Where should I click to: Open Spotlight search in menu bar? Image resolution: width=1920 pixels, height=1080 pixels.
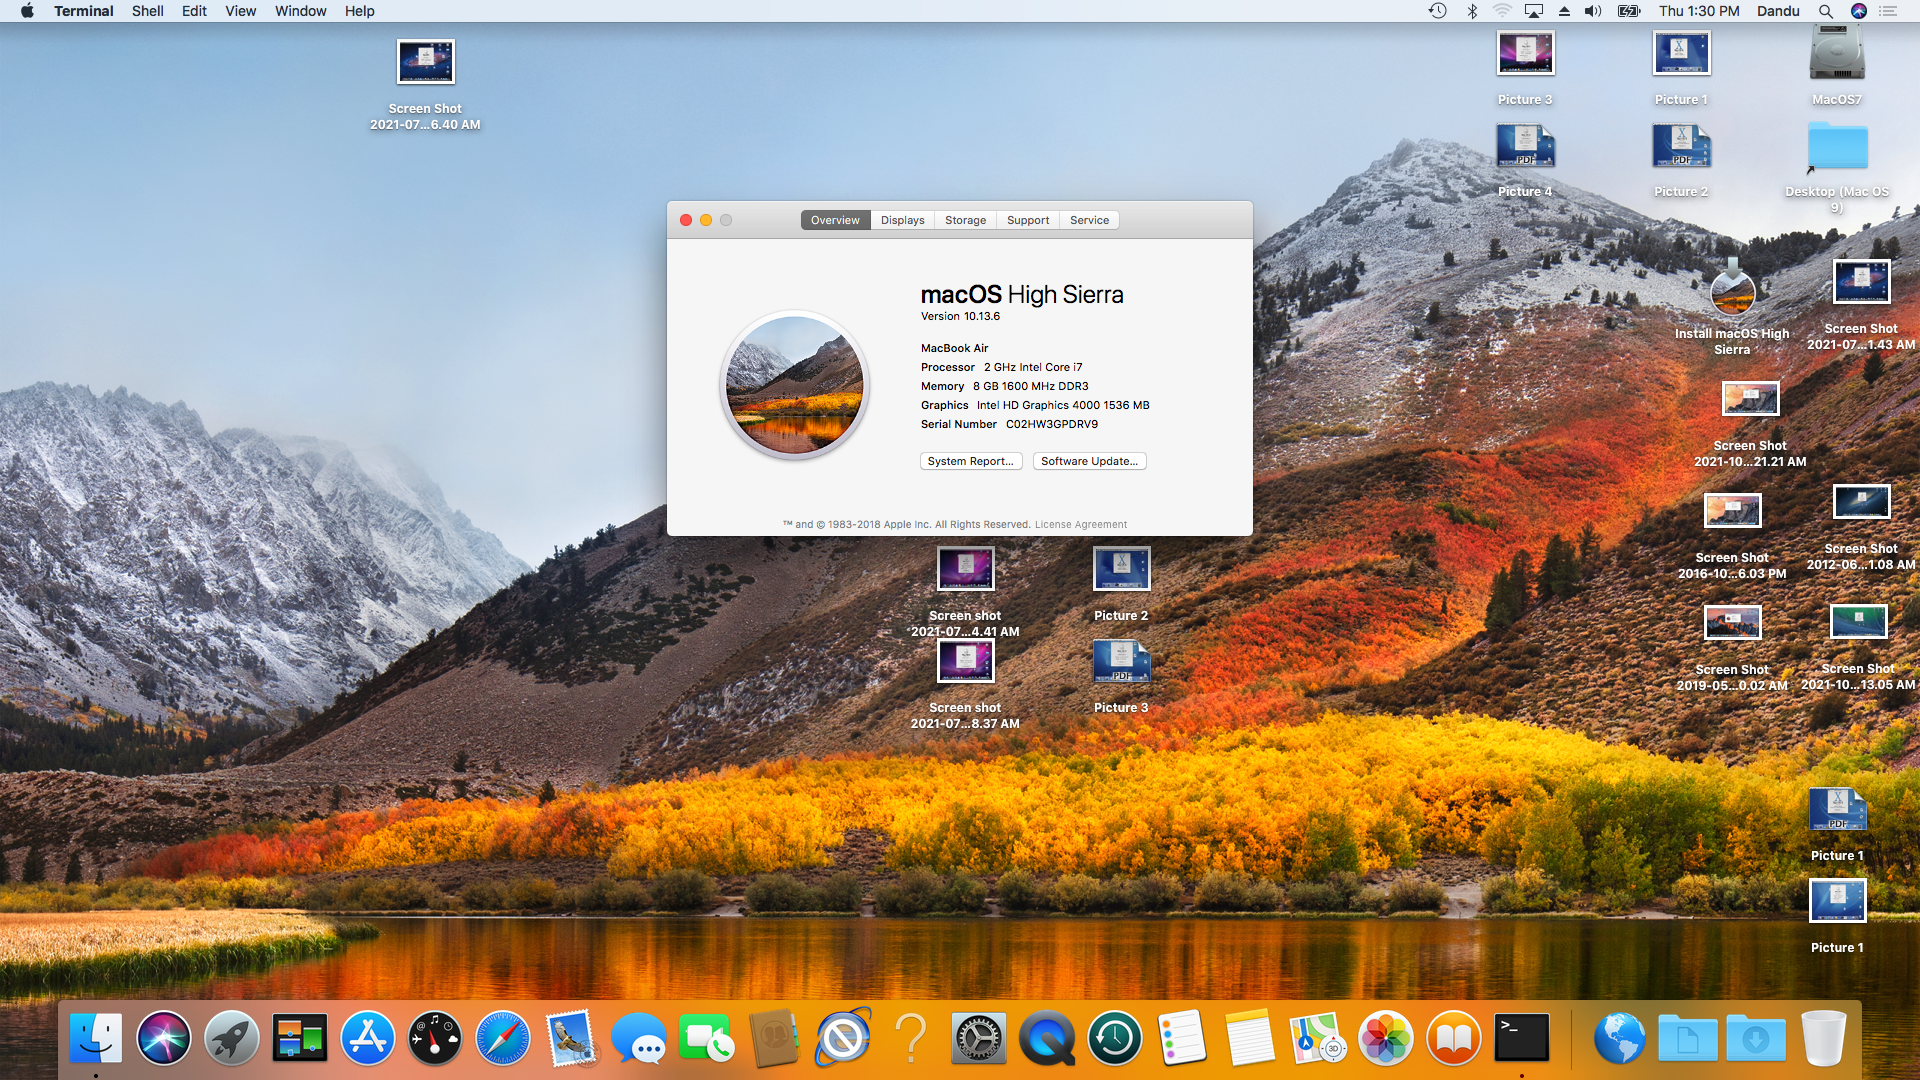click(1826, 11)
